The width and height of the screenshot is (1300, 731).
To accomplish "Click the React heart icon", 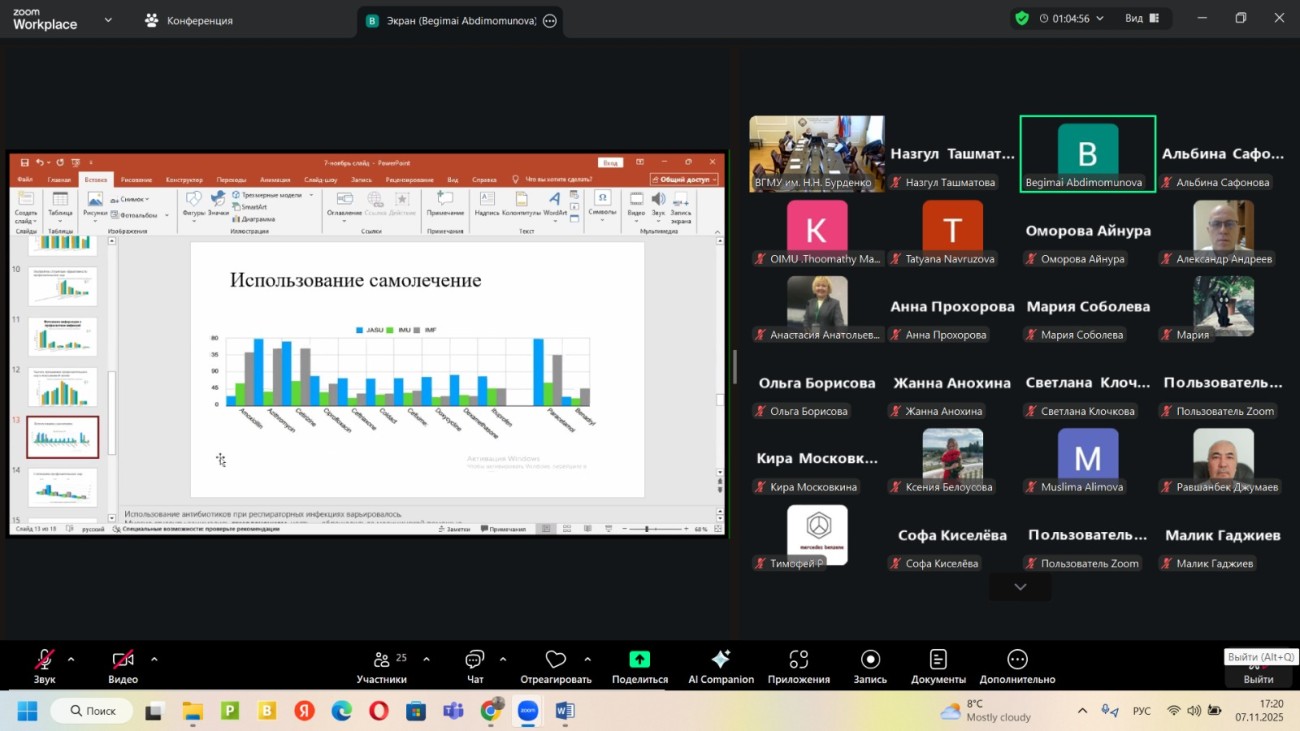I will tap(555, 660).
